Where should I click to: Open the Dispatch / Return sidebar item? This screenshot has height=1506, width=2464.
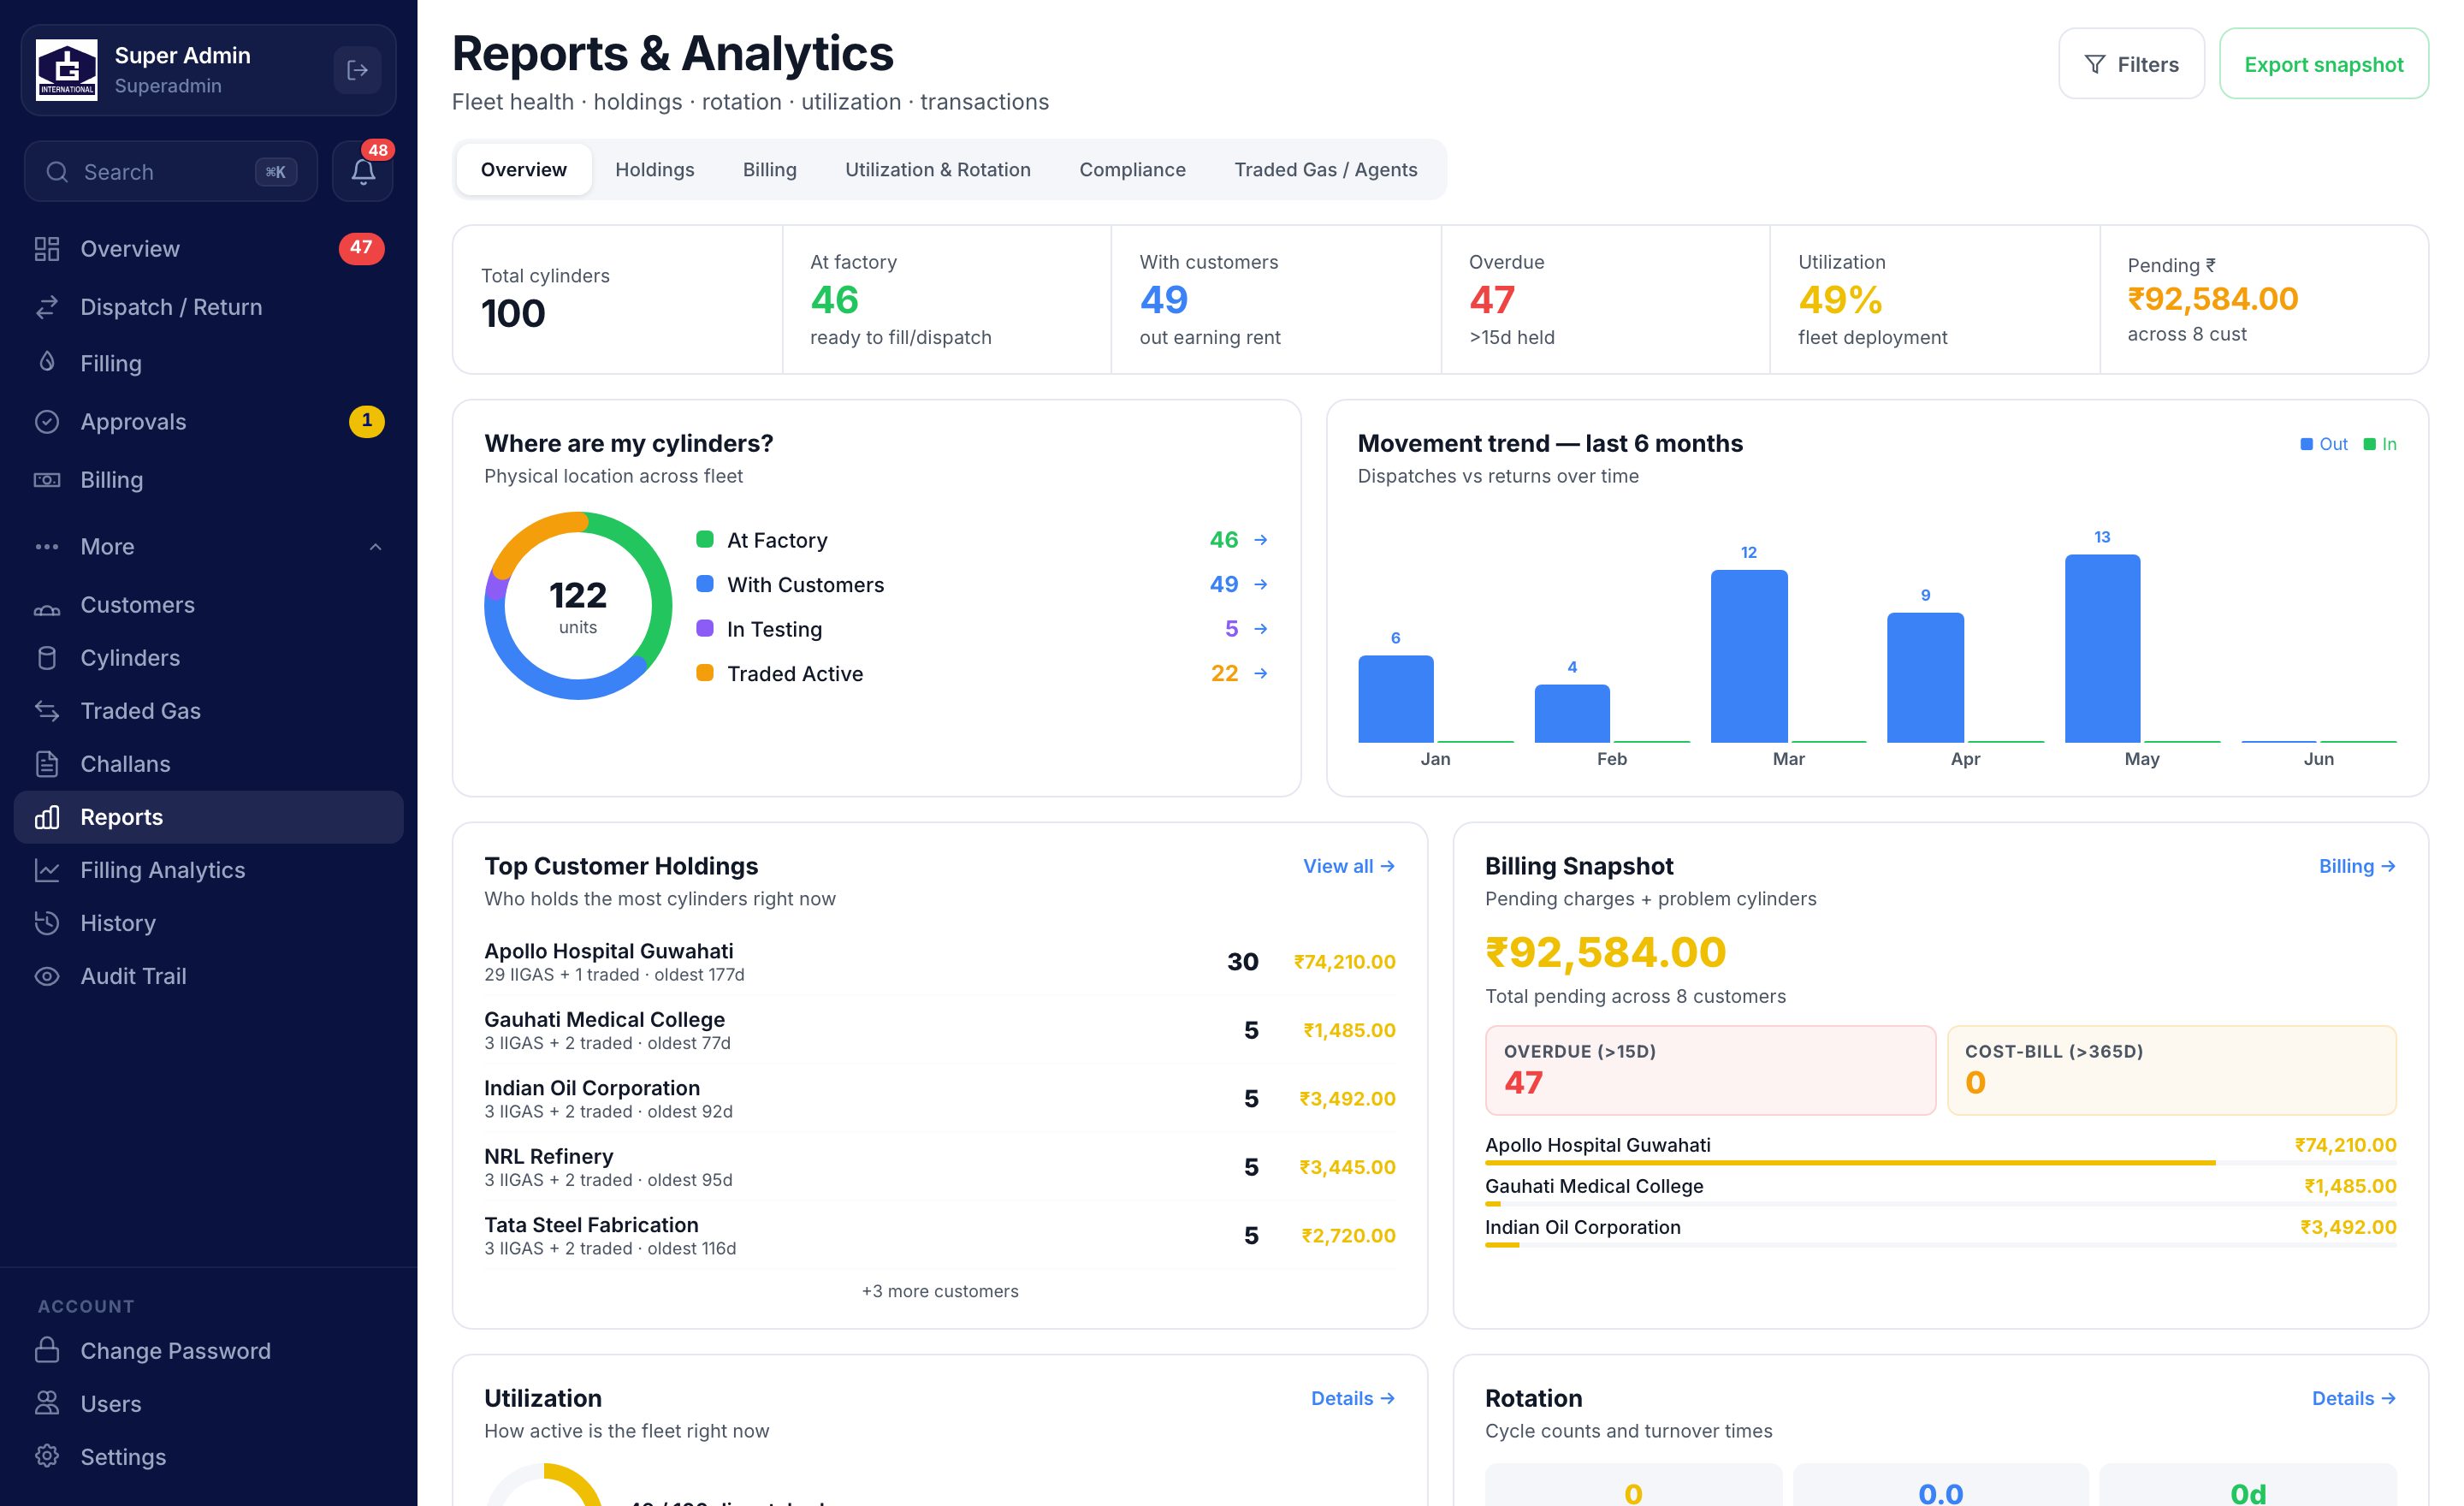pyautogui.click(x=208, y=307)
